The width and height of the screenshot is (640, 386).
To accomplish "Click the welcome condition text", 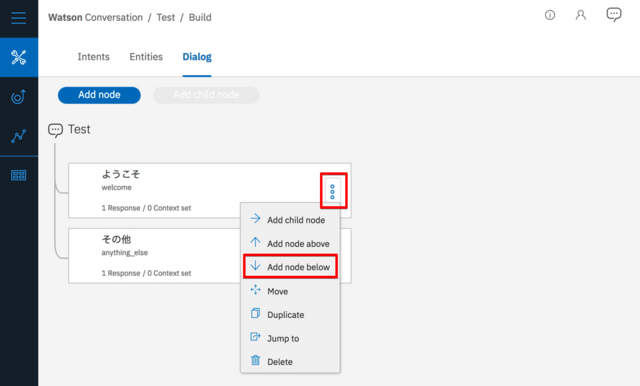I will pyautogui.click(x=117, y=188).
